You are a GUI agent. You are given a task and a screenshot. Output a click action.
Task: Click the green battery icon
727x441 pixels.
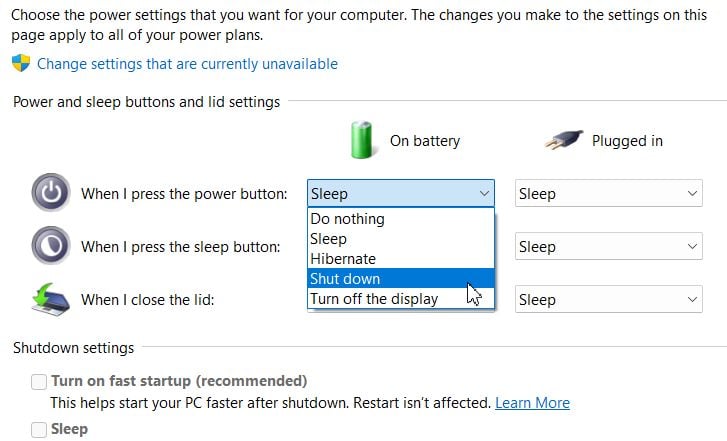pos(362,140)
